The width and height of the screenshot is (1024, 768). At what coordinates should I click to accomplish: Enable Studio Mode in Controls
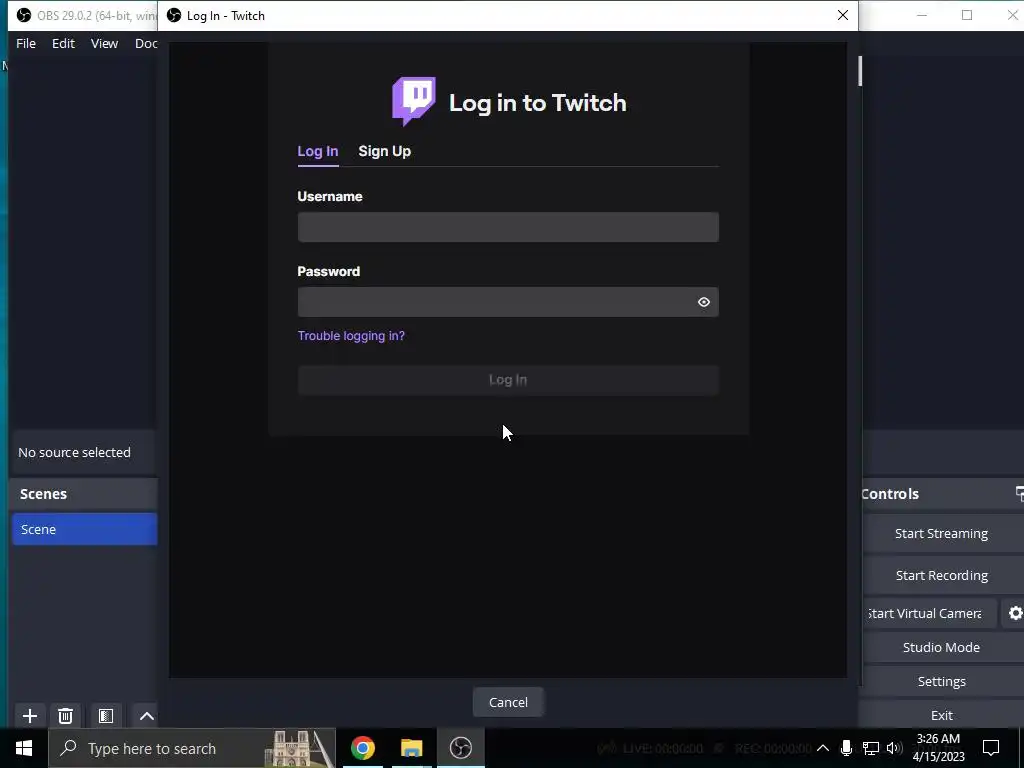[941, 647]
